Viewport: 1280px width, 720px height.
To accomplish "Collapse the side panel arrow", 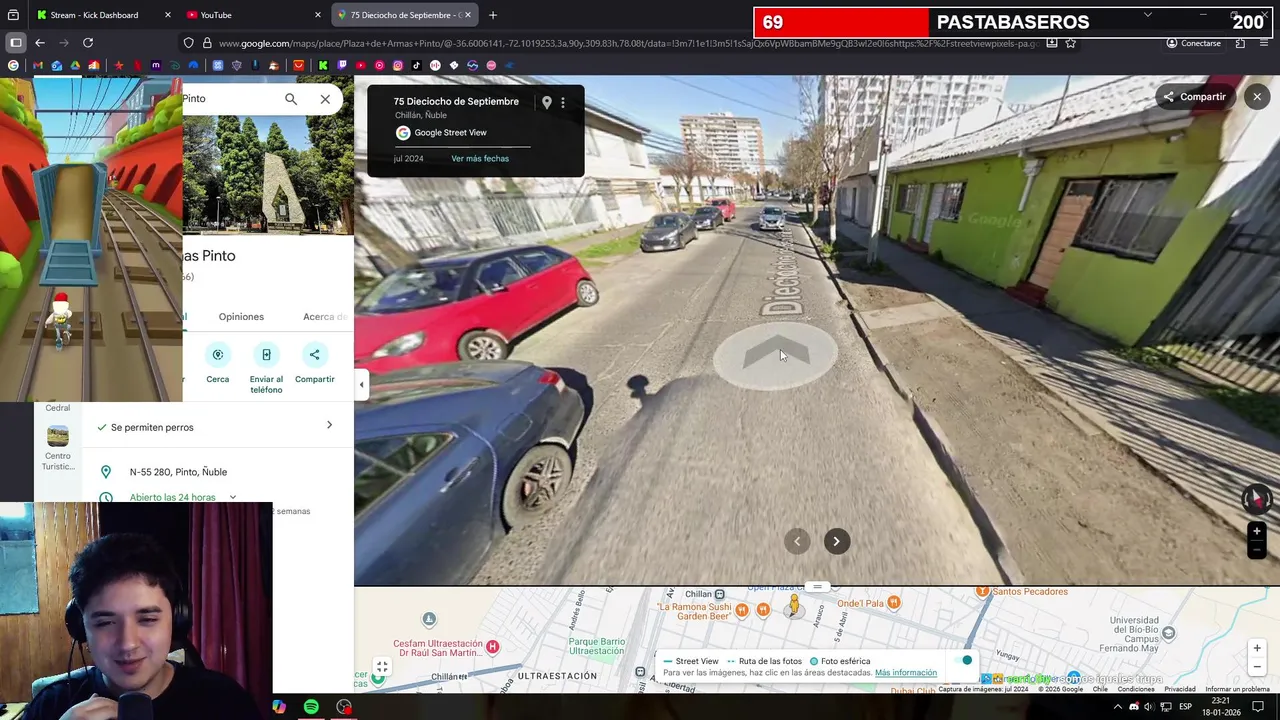I will point(361,385).
